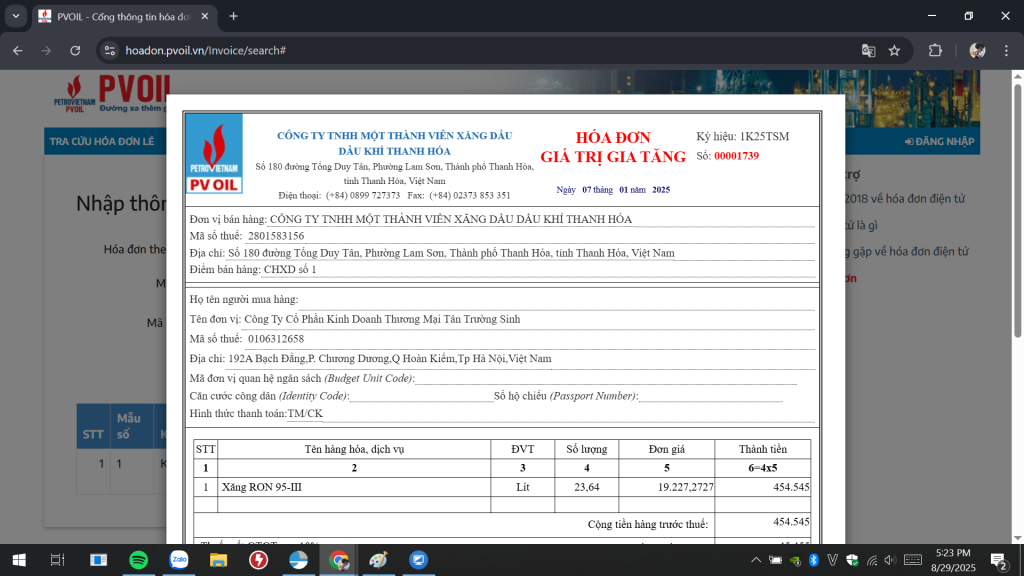This screenshot has width=1024, height=576.
Task: Open the red lightning-bolt app on taskbar
Action: pyautogui.click(x=259, y=560)
